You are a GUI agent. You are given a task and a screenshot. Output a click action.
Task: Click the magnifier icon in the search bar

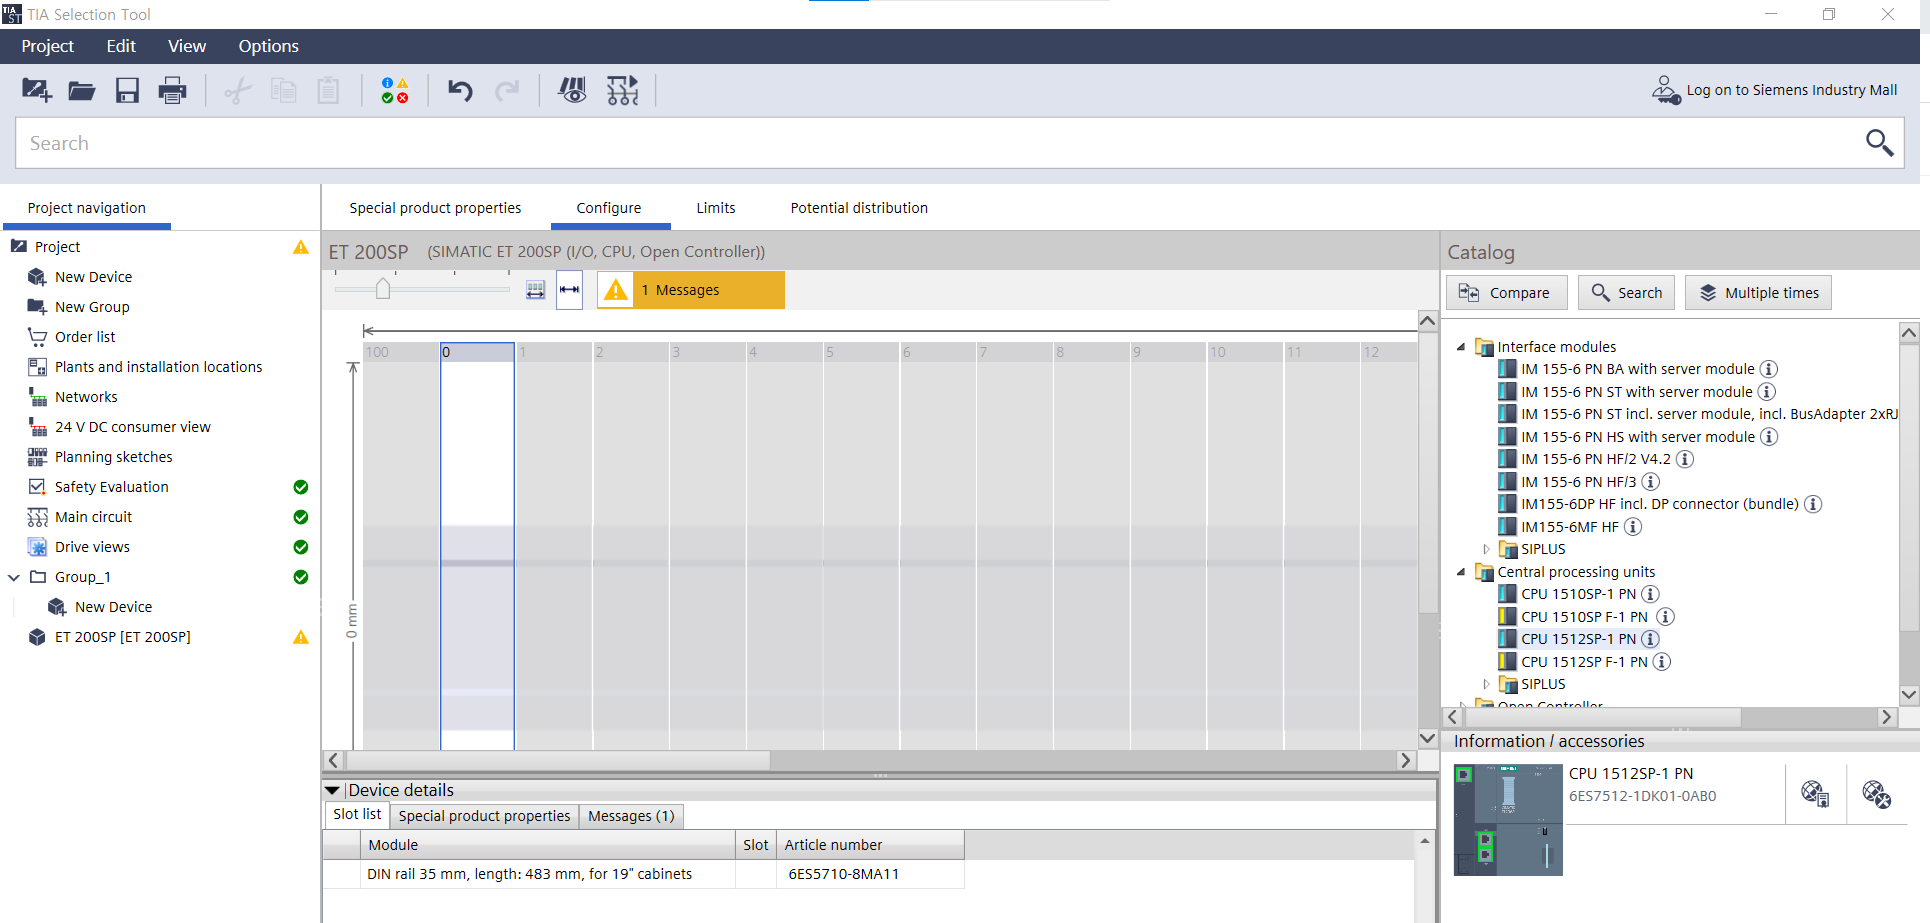[x=1879, y=143]
